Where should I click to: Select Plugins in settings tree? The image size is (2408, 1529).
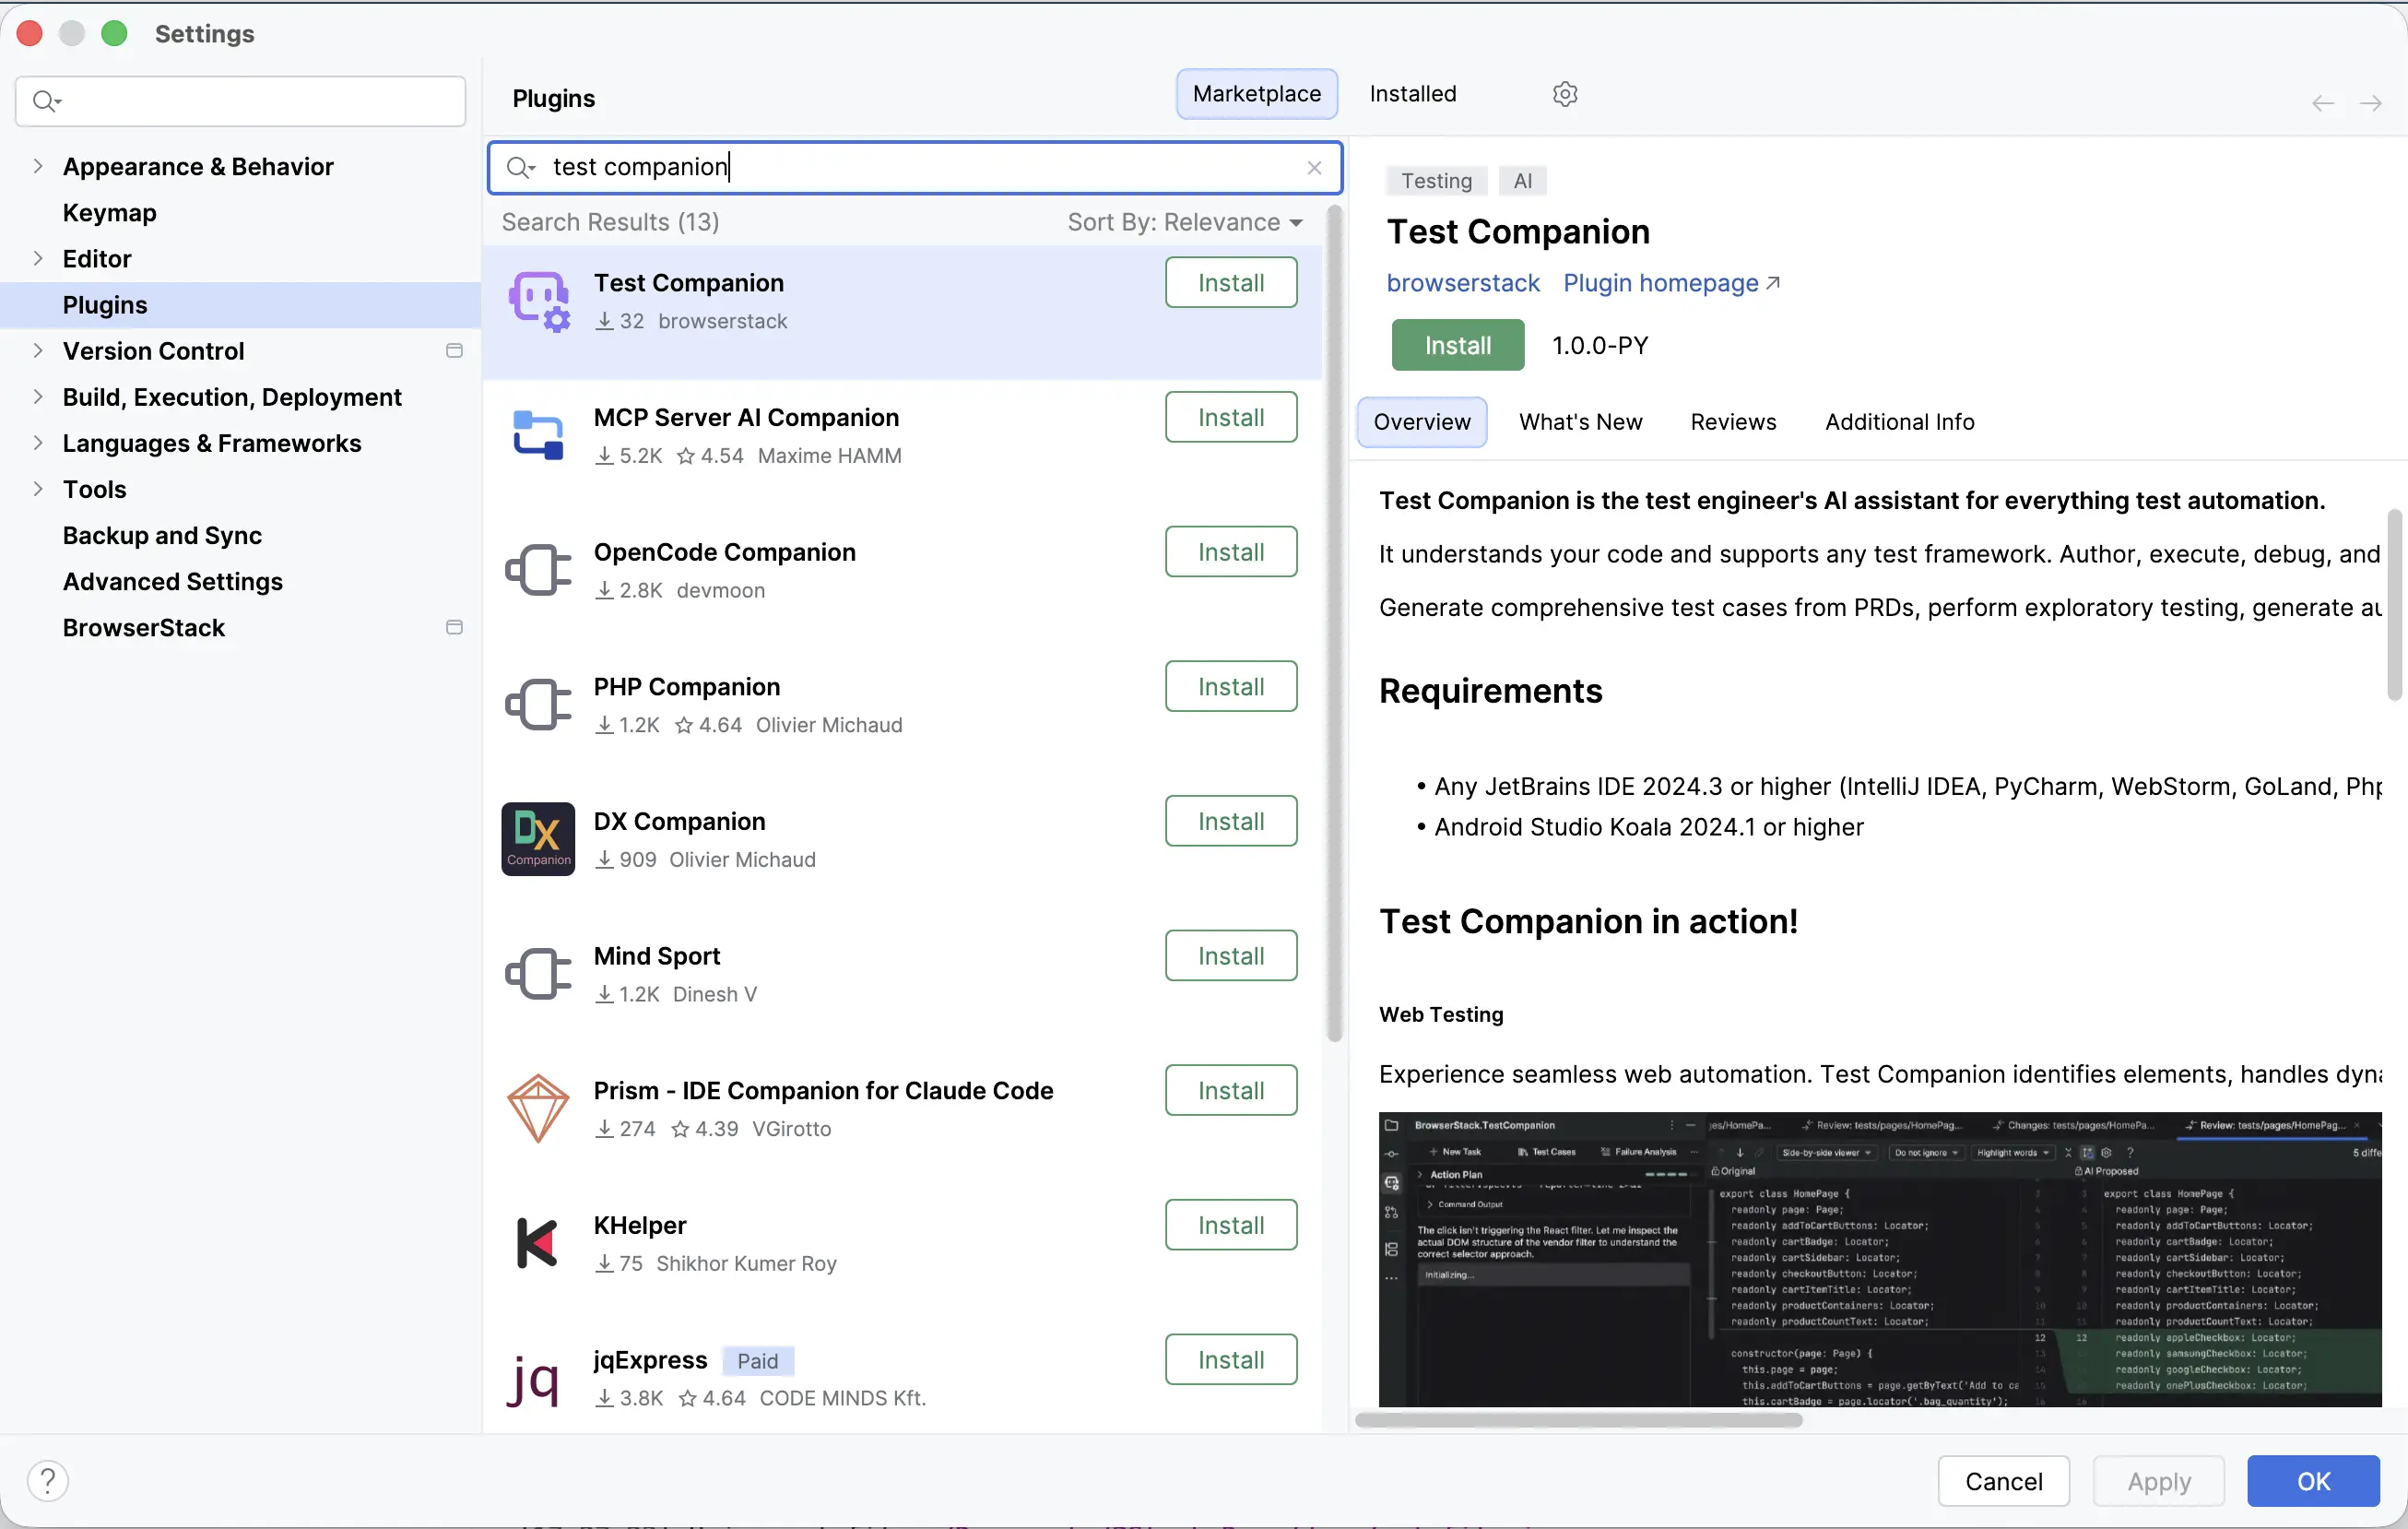tap(240, 305)
